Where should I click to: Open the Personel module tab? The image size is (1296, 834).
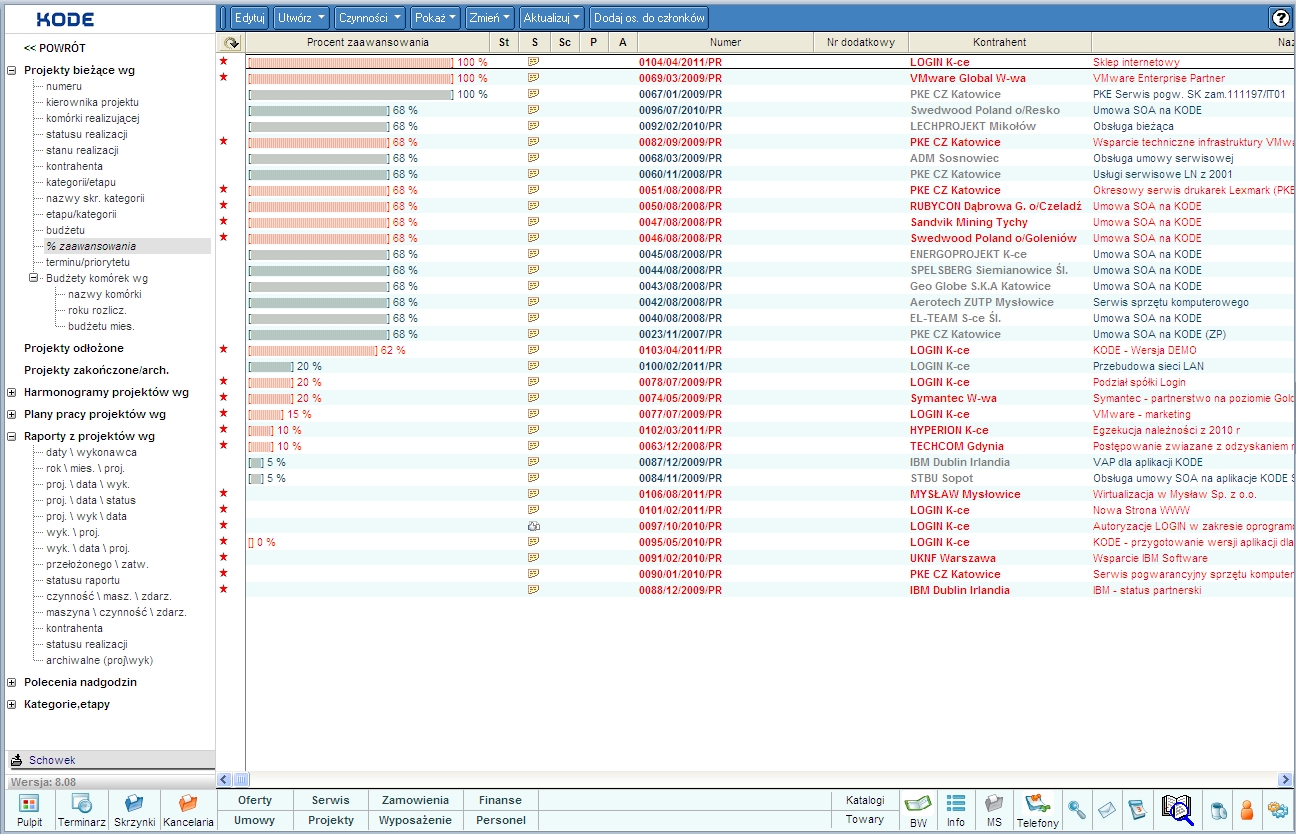point(500,820)
